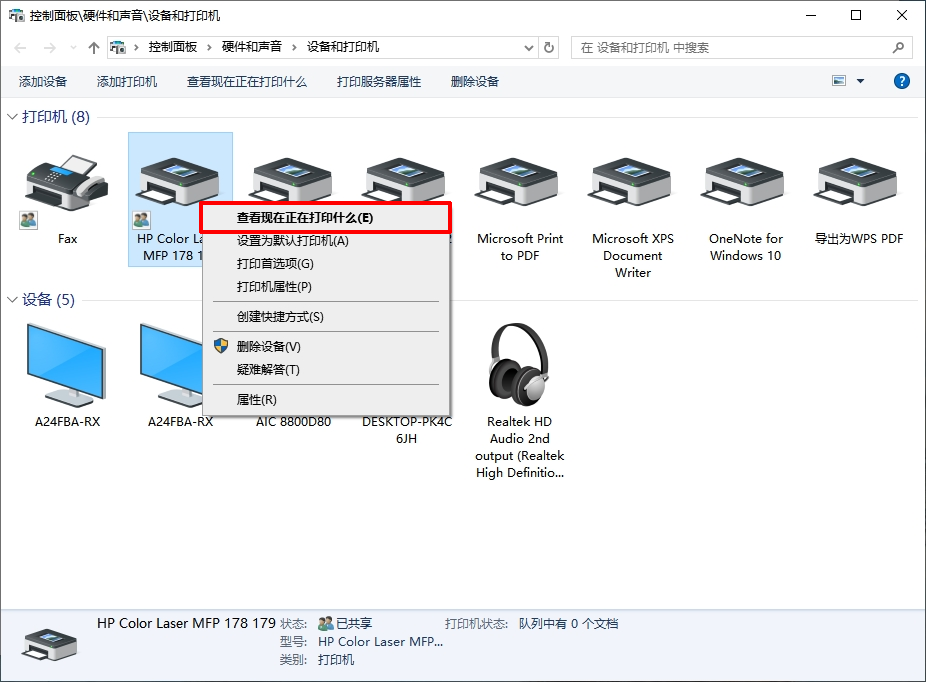Open the recent locations dropdown arrow
The height and width of the screenshot is (682, 926).
pyautogui.click(x=73, y=47)
